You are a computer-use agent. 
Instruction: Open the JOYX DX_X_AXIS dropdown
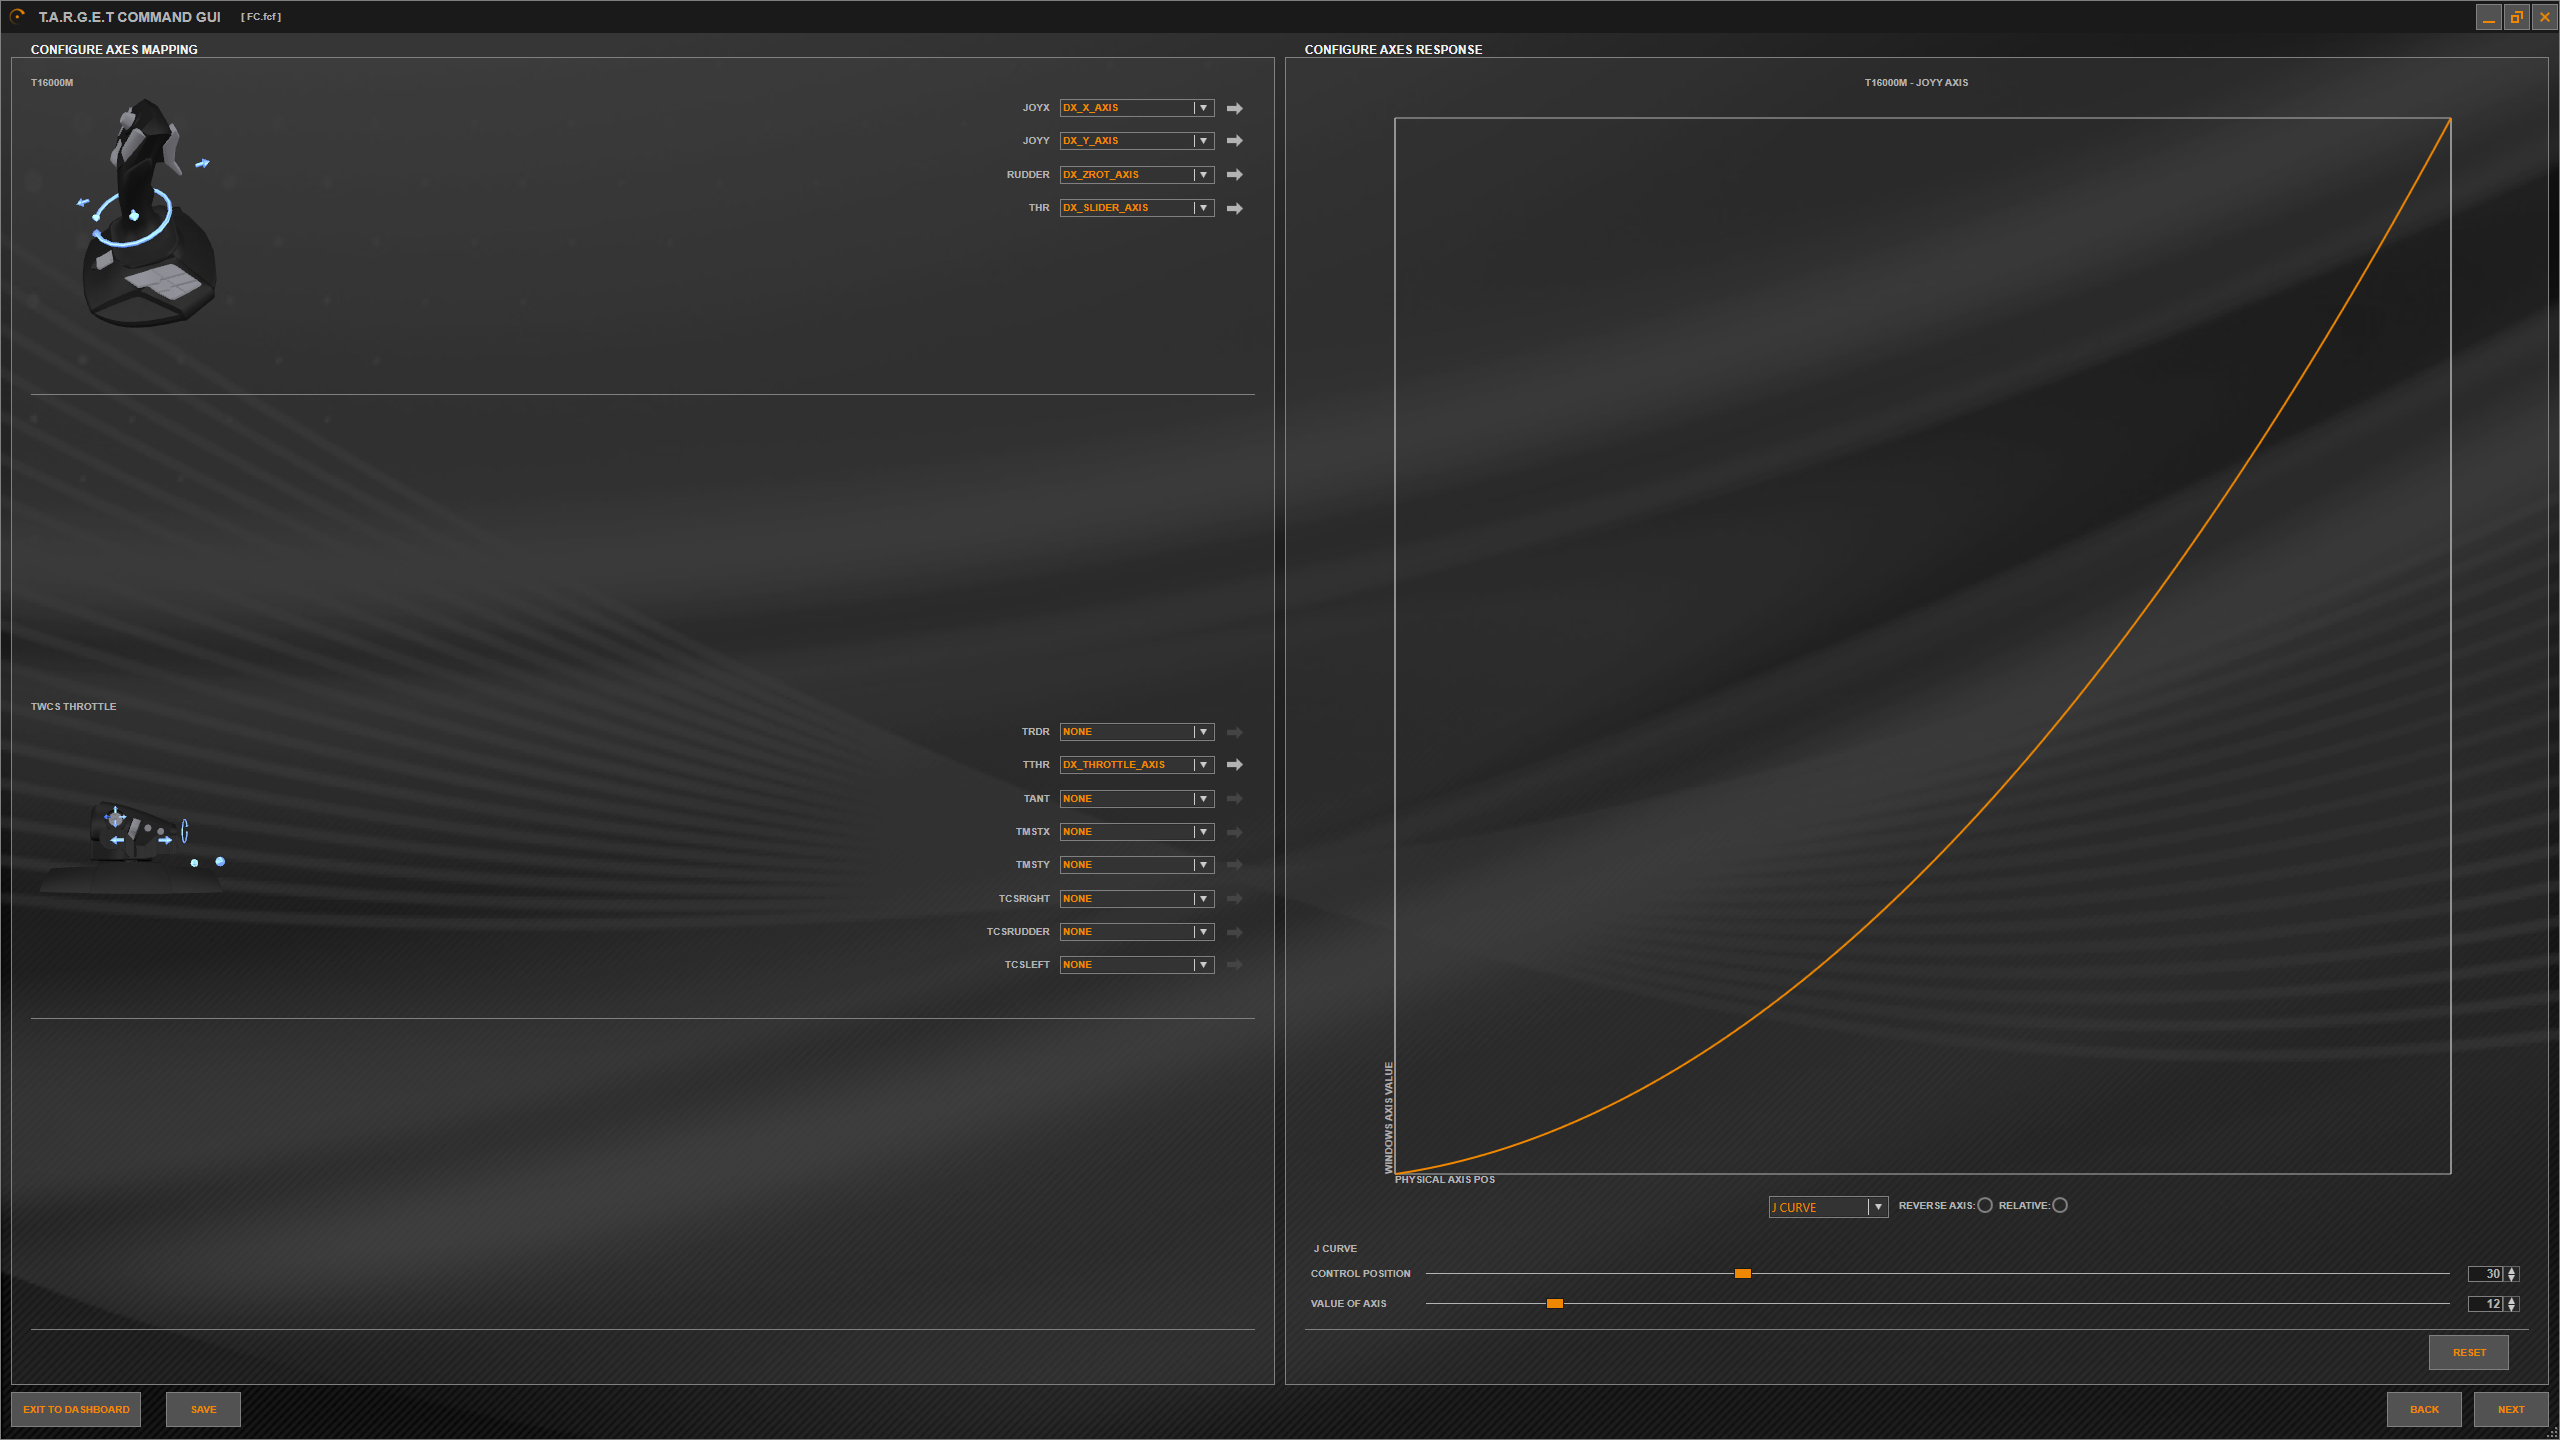(1137, 108)
